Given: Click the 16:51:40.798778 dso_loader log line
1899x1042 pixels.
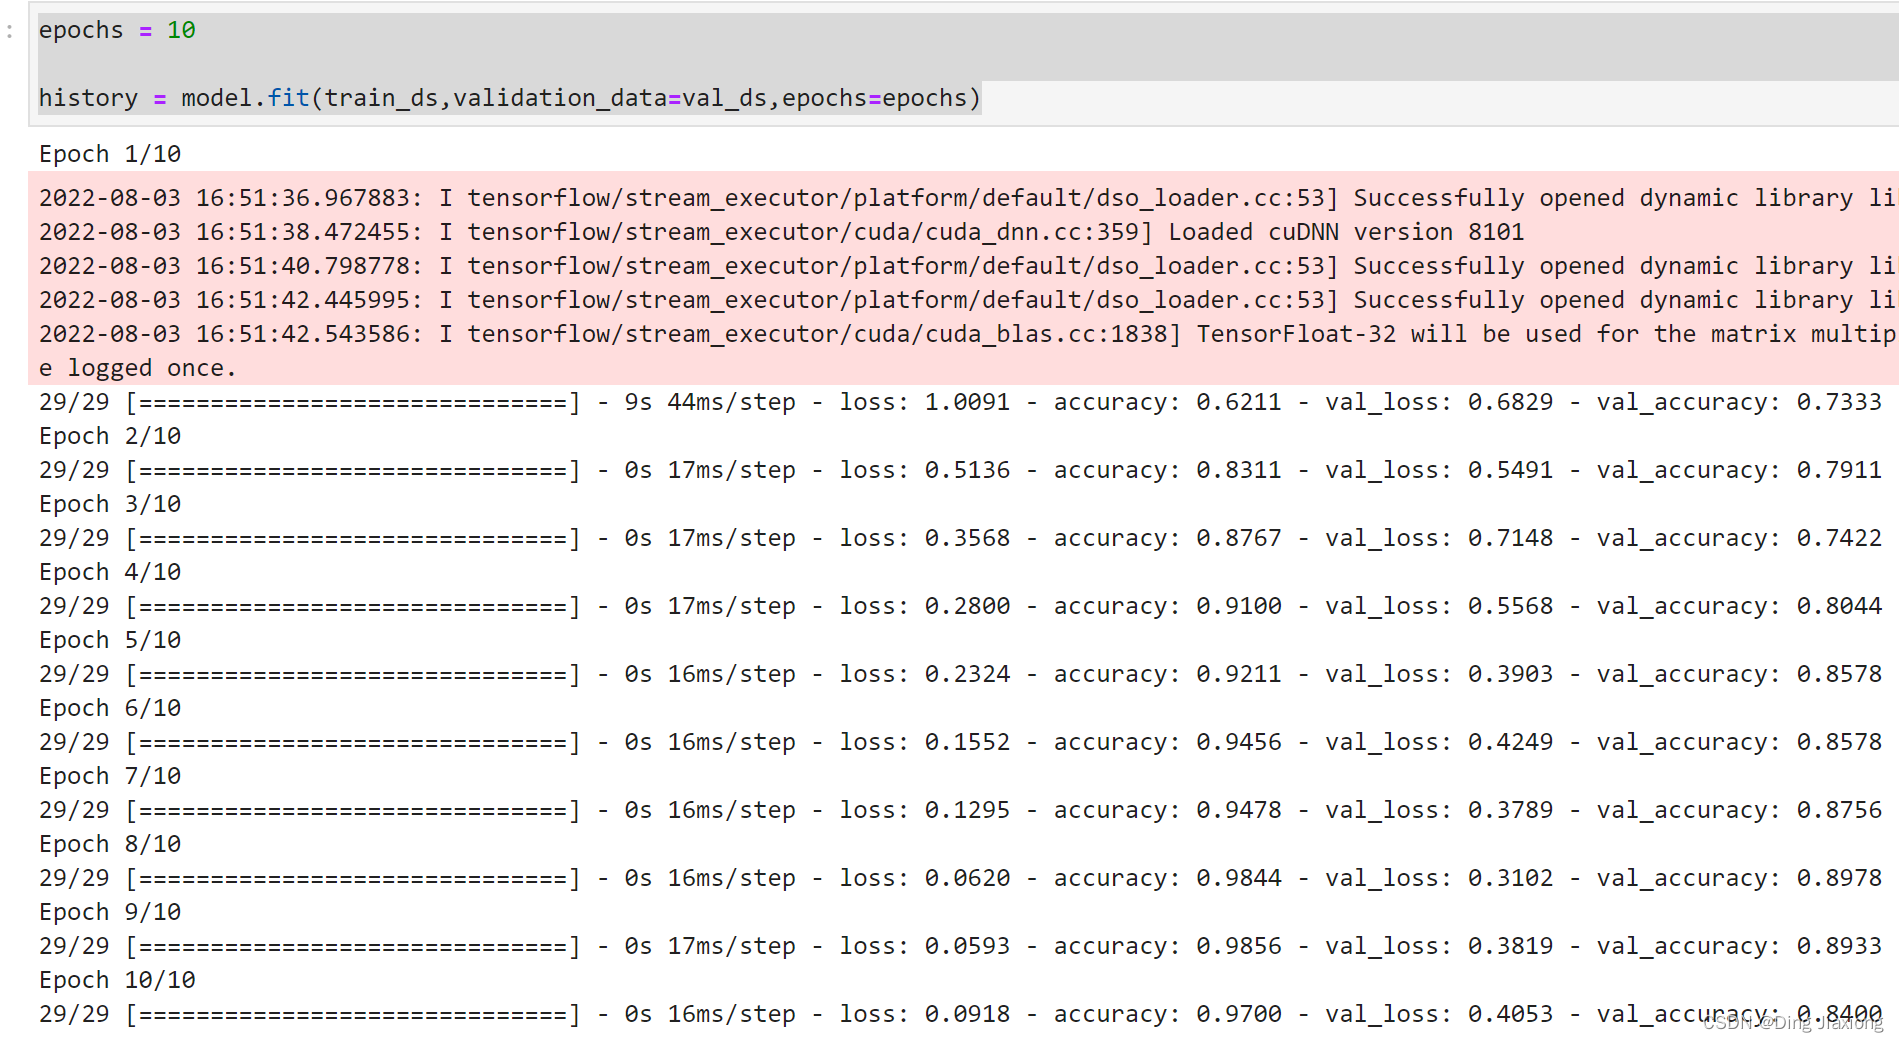Looking at the screenshot, I should click(967, 266).
